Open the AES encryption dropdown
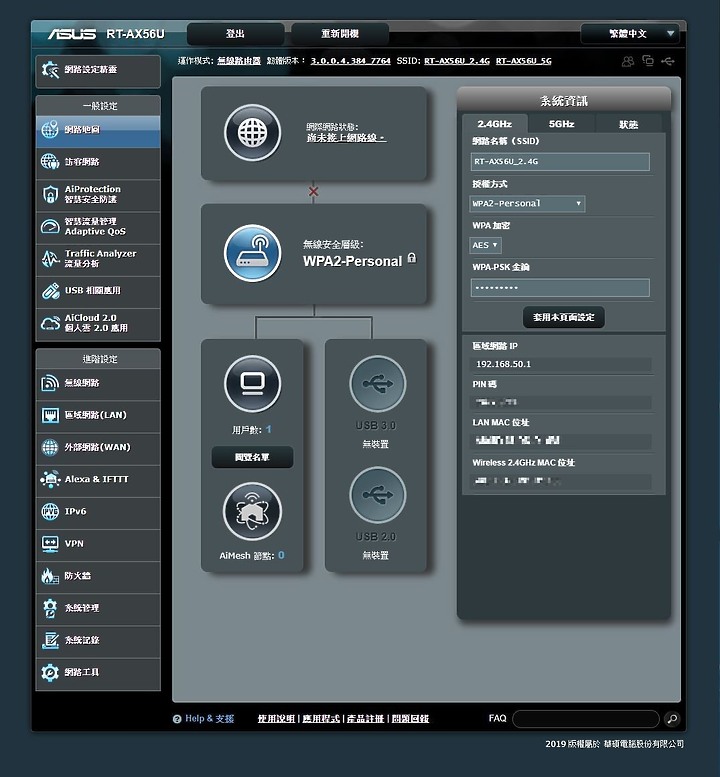This screenshot has width=720, height=777. click(x=485, y=245)
